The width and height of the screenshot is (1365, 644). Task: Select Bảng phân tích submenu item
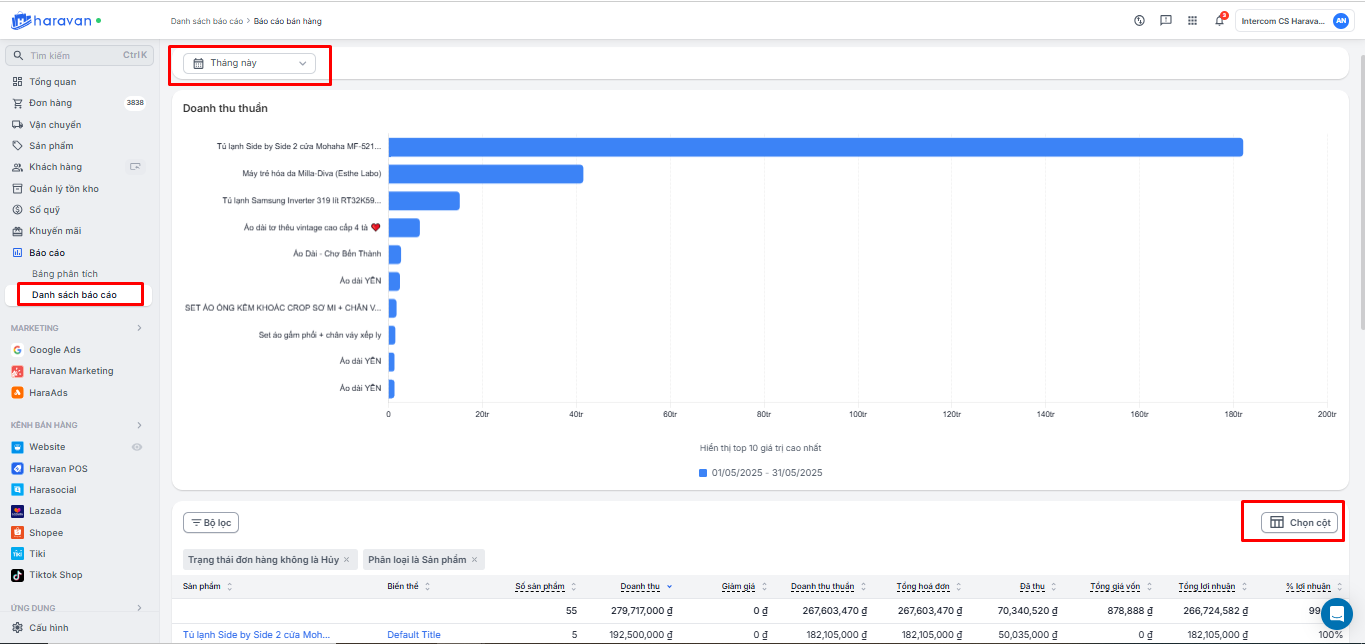pos(64,274)
